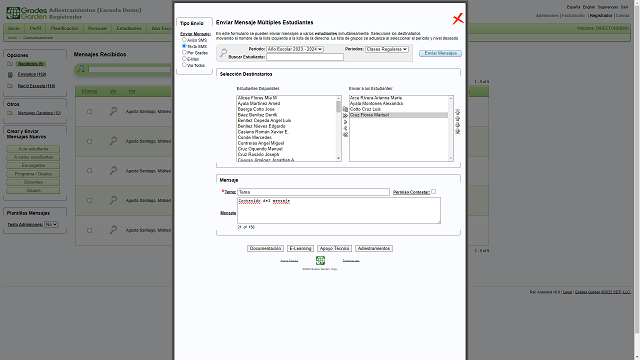This screenshot has height=360, width=640.
Task: Select the E-Mail radio option
Action: click(x=184, y=58)
